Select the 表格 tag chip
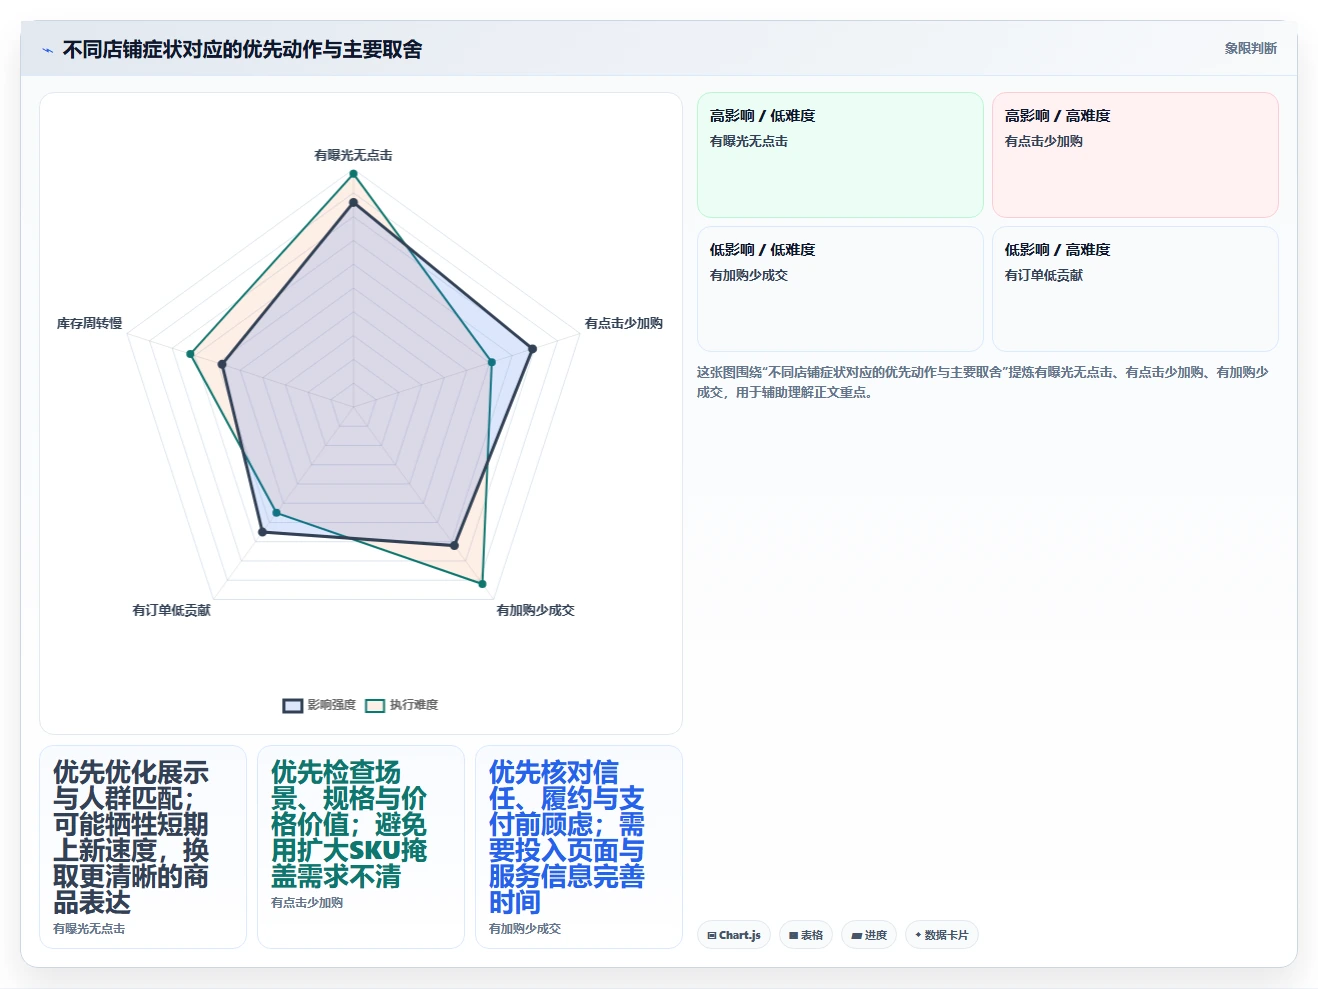Viewport: 1318px width, 989px height. [x=806, y=935]
